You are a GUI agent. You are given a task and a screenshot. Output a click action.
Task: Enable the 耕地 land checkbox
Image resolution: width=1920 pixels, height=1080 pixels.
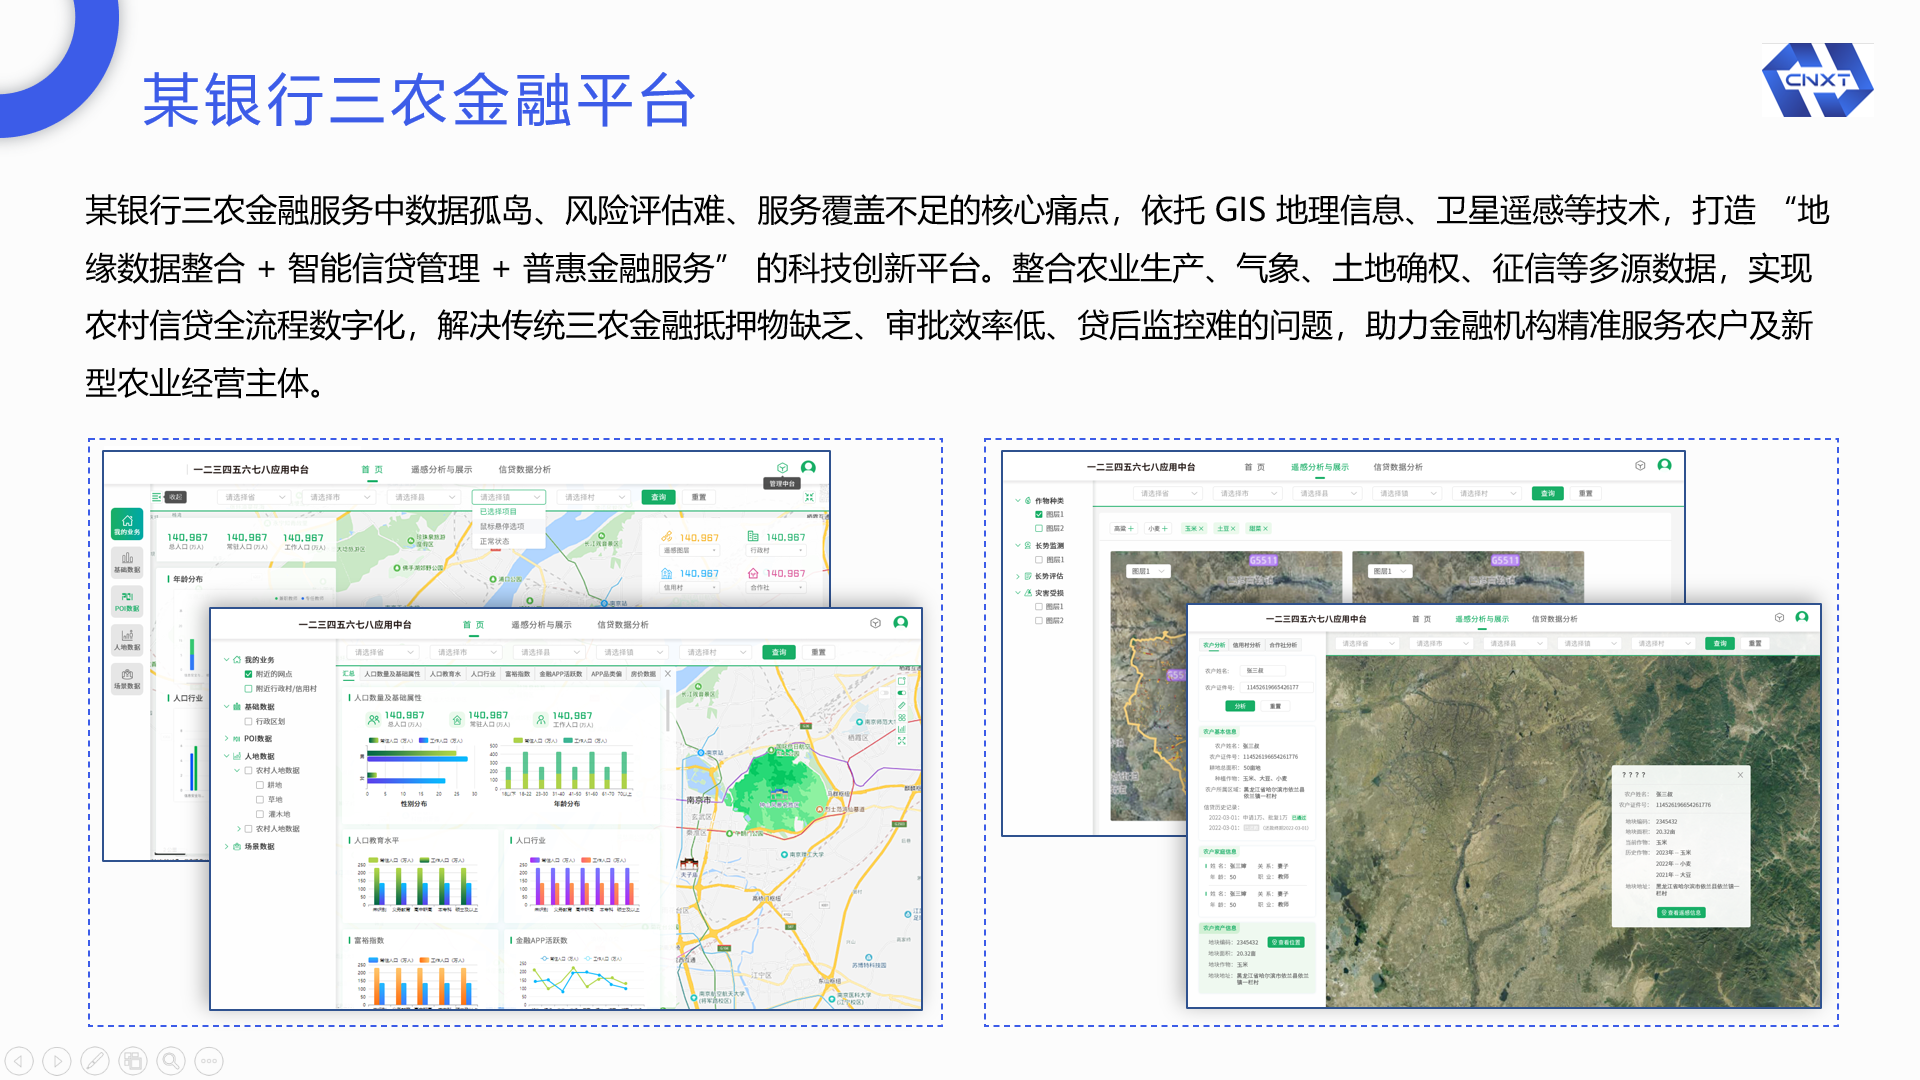coord(260,785)
